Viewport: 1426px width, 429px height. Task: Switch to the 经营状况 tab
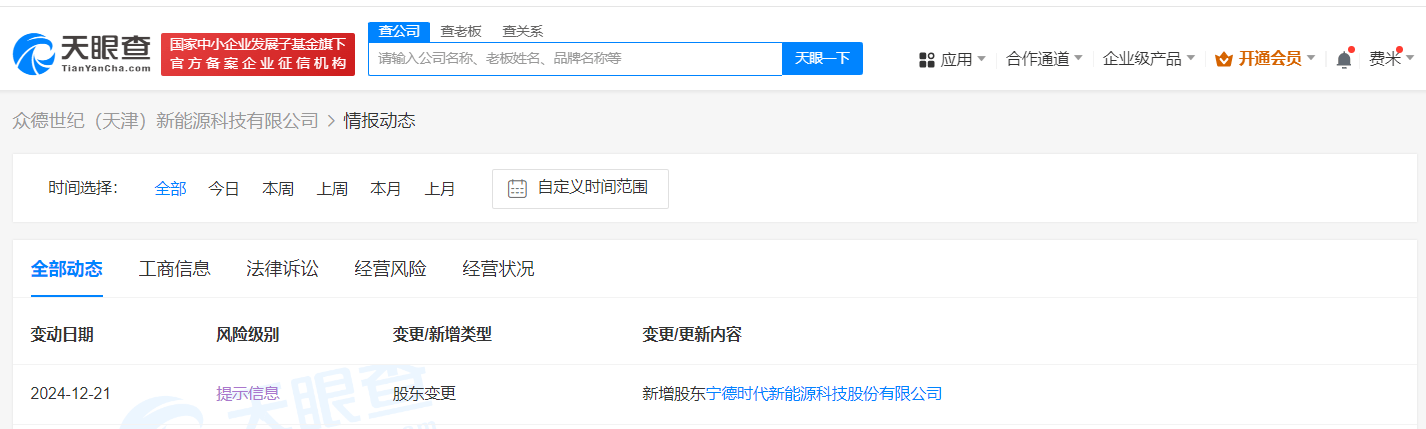[x=499, y=269]
